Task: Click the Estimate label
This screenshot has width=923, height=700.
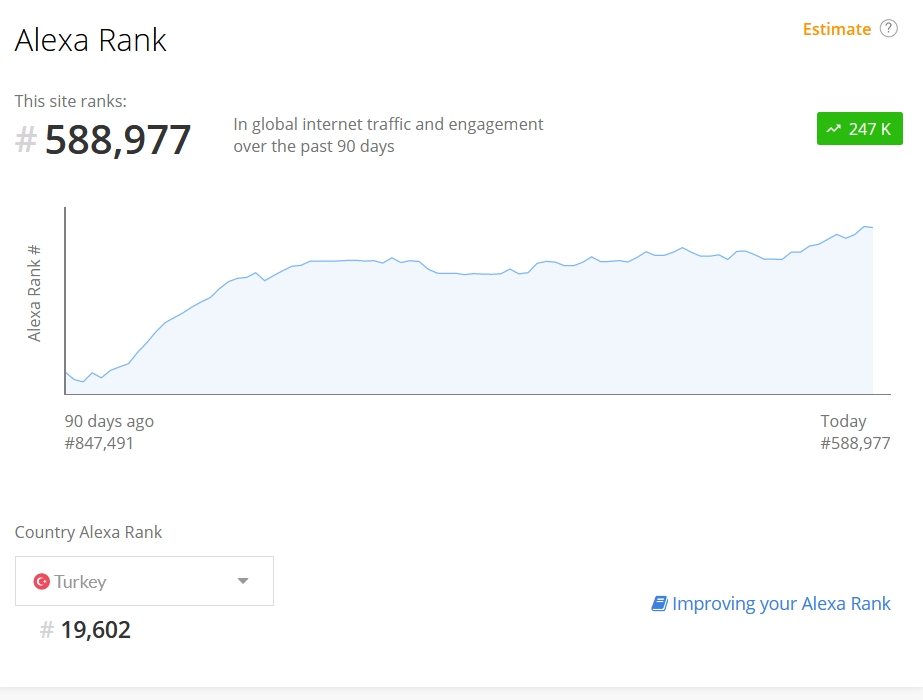Action: click(x=836, y=29)
